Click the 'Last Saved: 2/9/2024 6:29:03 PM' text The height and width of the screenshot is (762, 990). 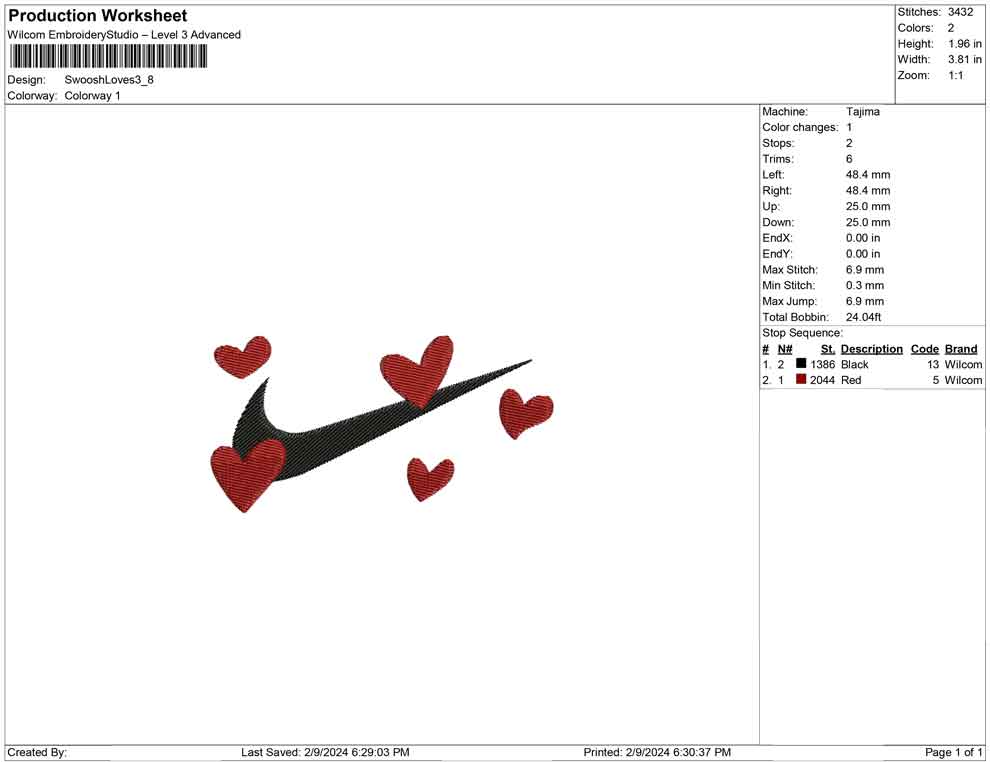point(325,752)
